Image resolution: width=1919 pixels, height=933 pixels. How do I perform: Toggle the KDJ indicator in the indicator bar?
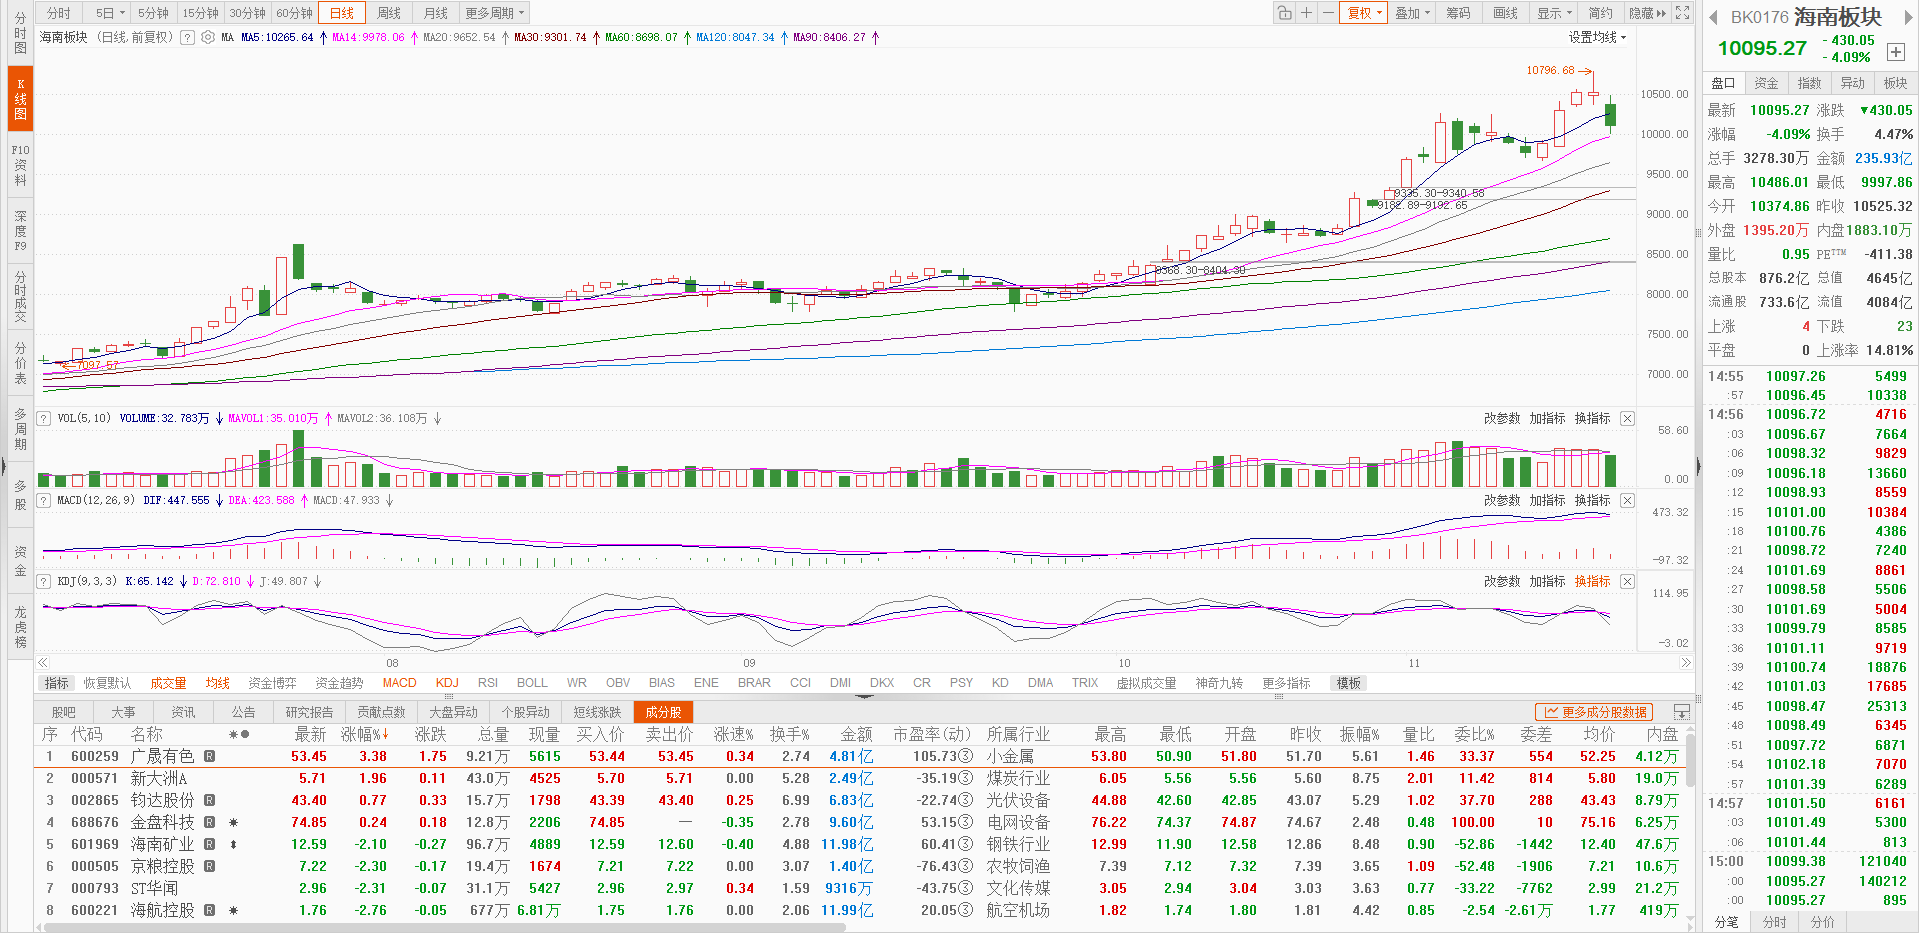click(x=447, y=683)
